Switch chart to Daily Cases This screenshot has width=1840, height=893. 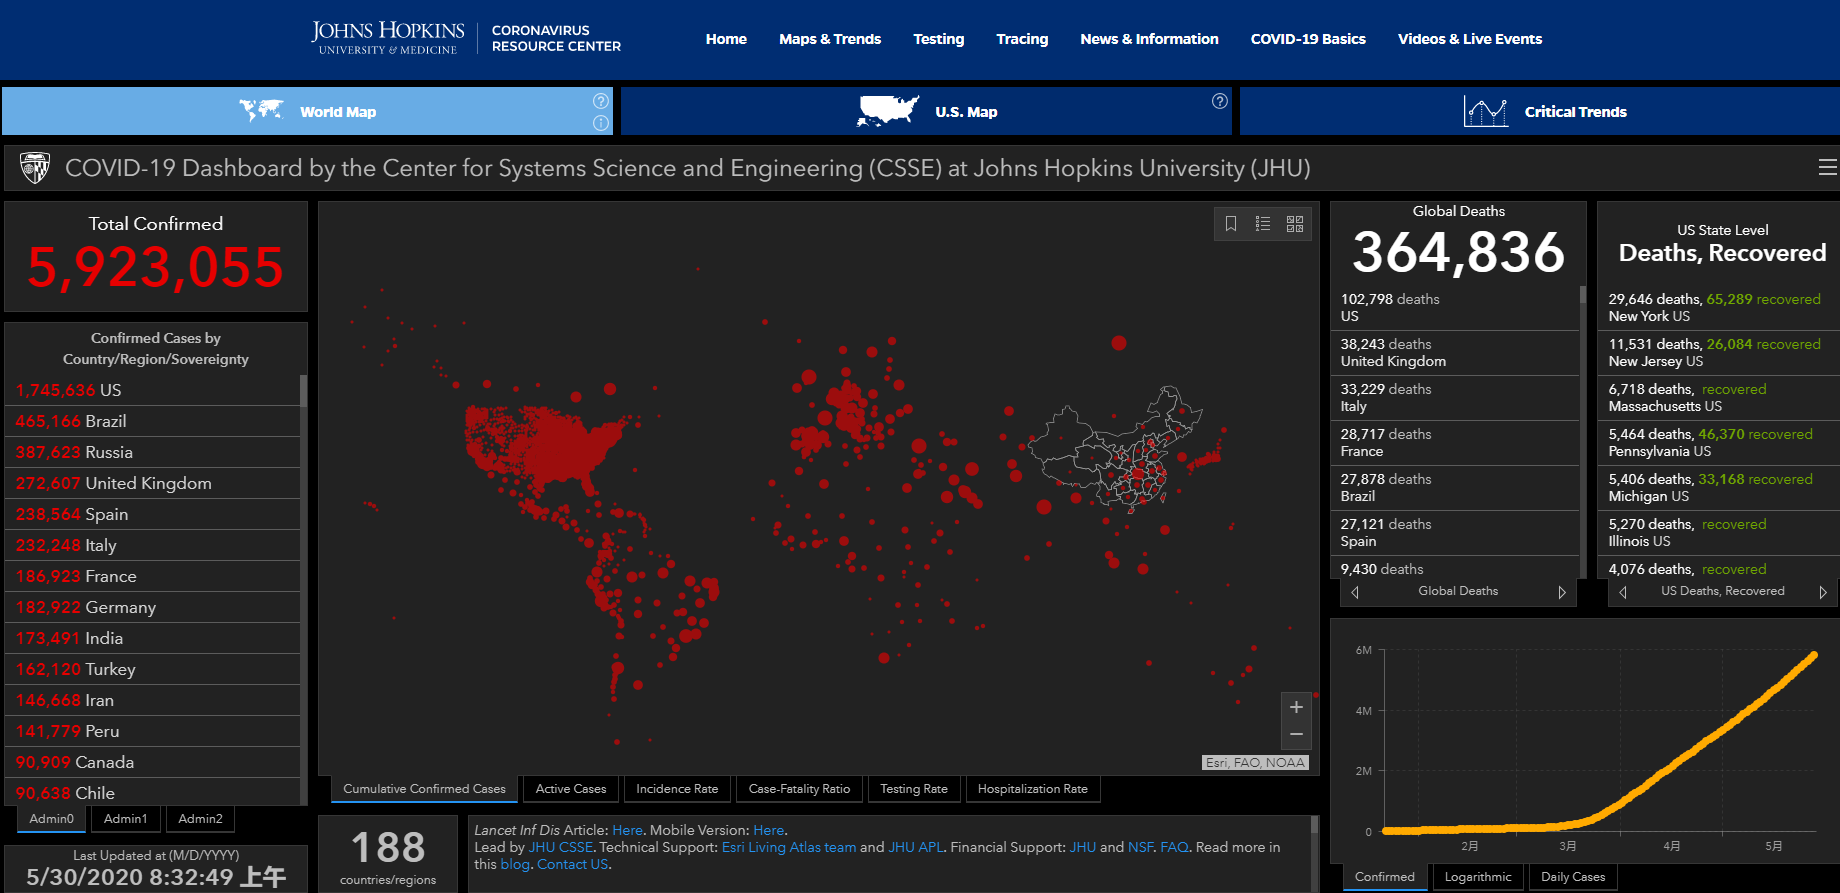(x=1572, y=877)
